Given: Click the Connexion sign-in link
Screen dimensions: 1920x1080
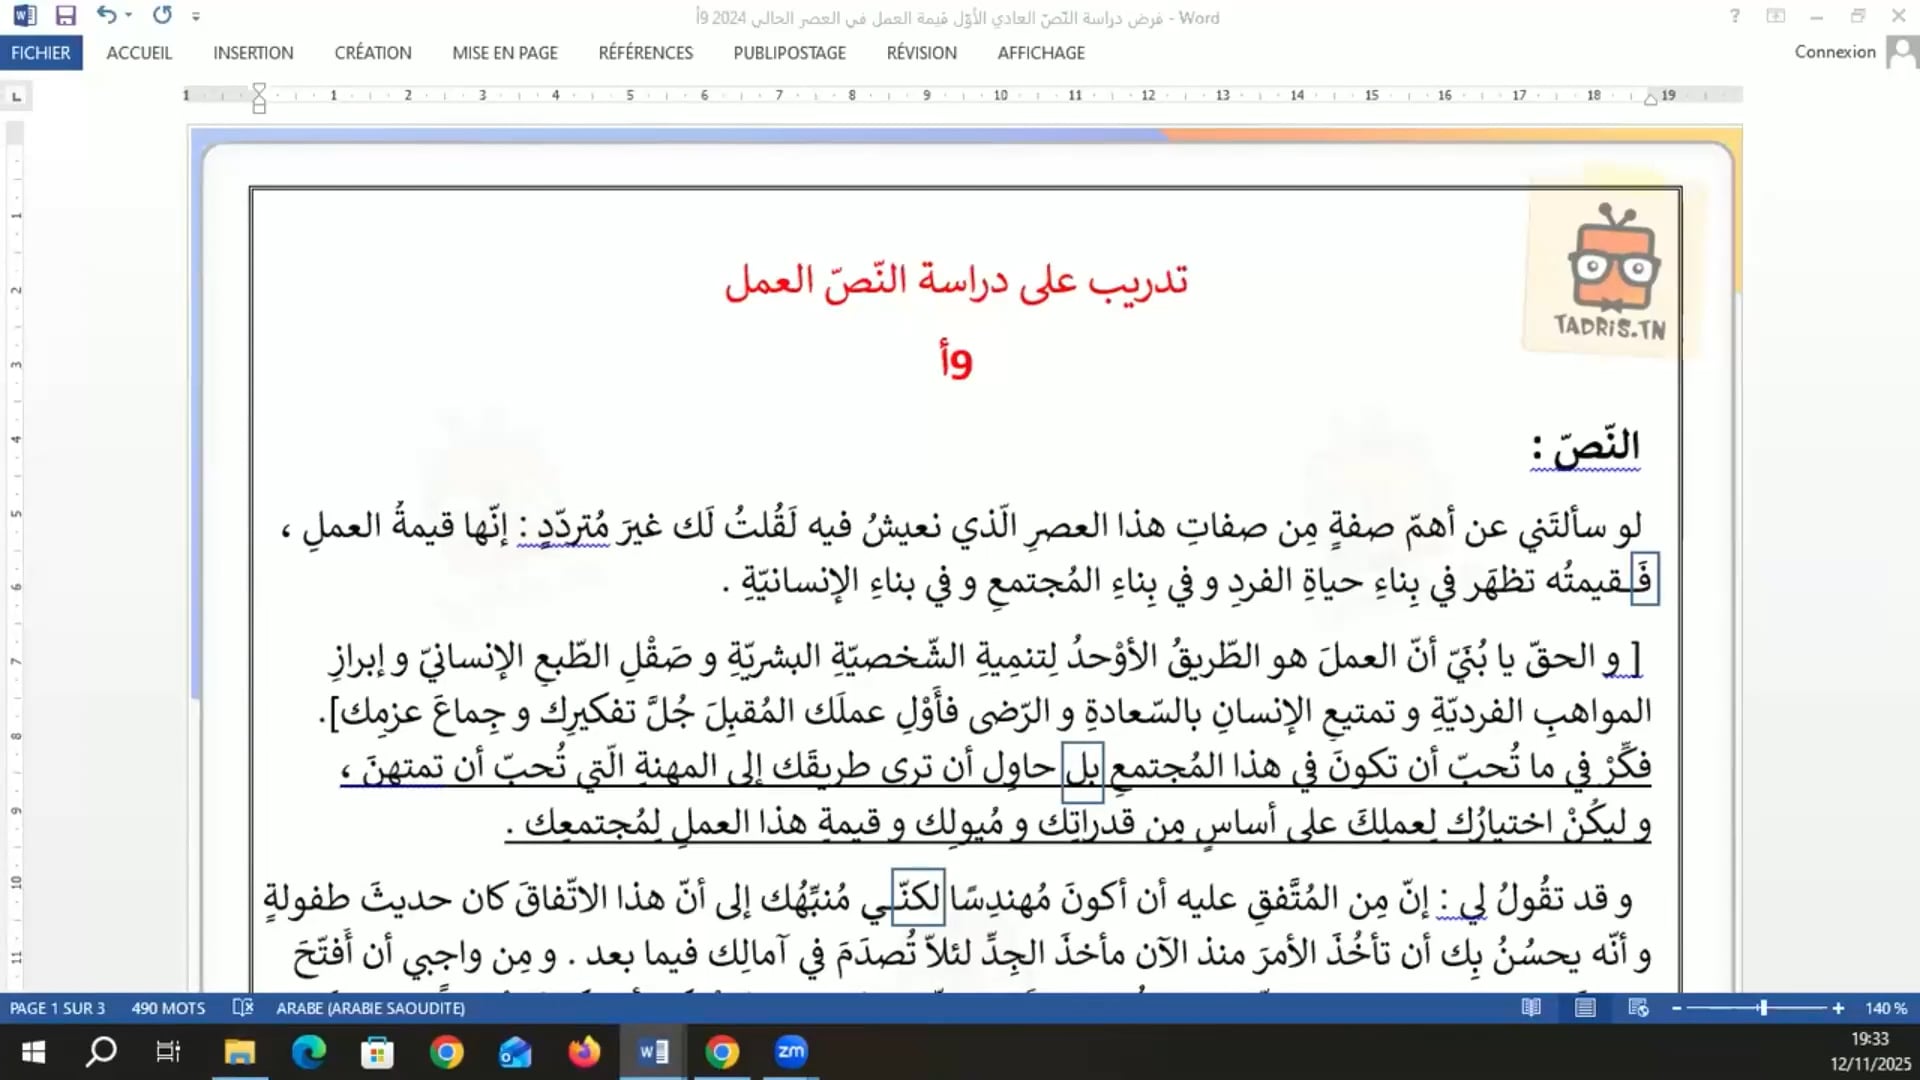Looking at the screenshot, I should (1834, 52).
